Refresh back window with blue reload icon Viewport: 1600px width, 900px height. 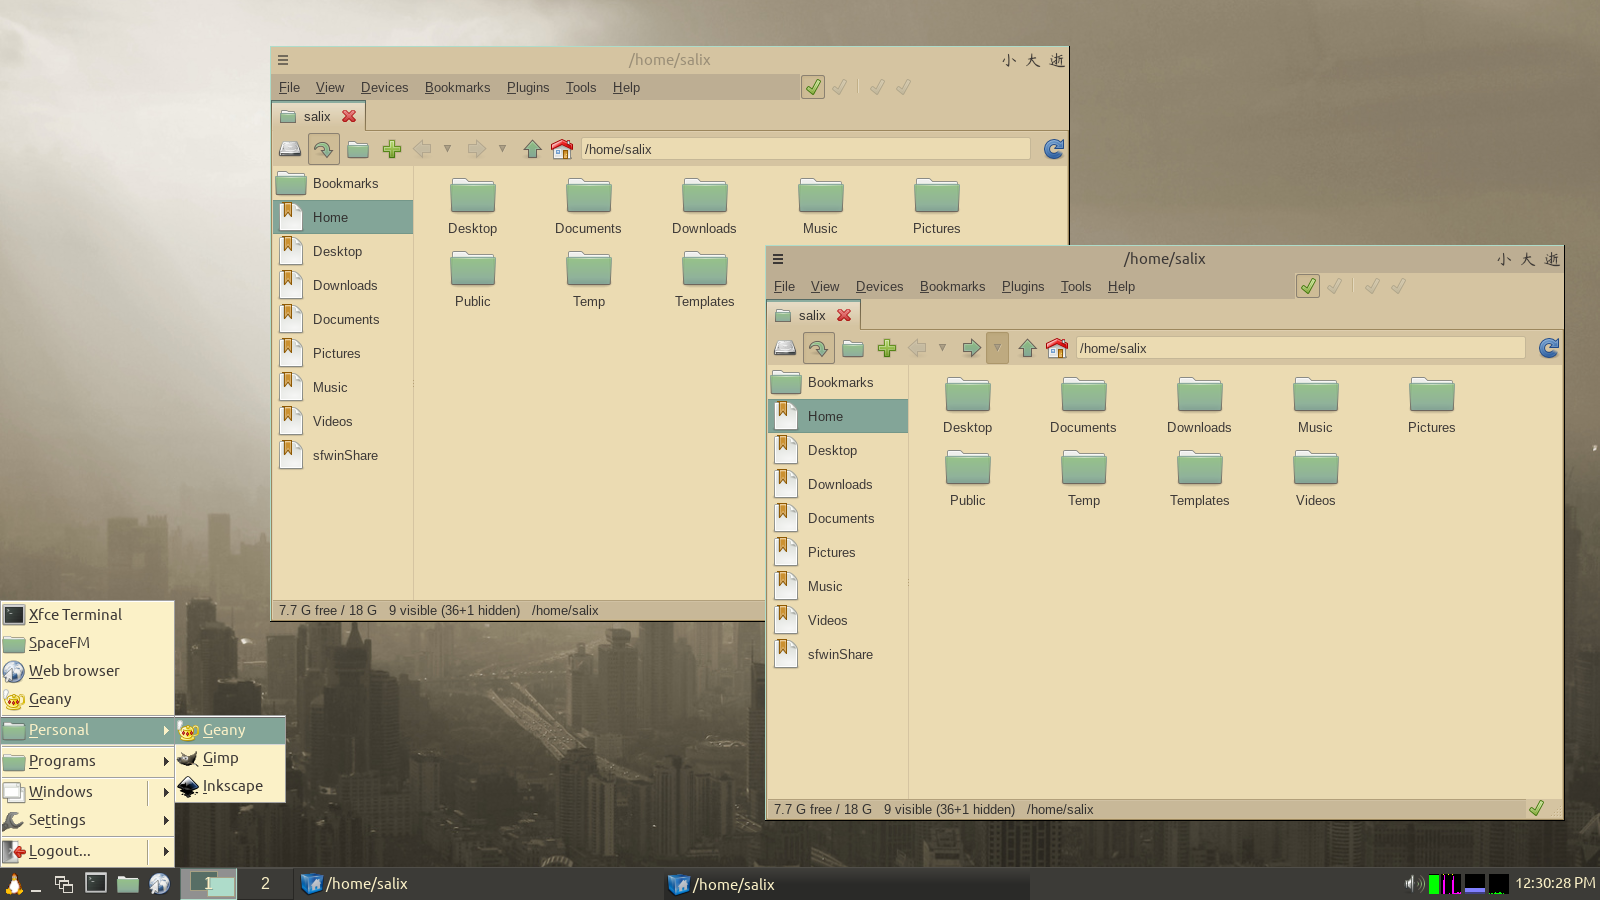tap(1054, 149)
